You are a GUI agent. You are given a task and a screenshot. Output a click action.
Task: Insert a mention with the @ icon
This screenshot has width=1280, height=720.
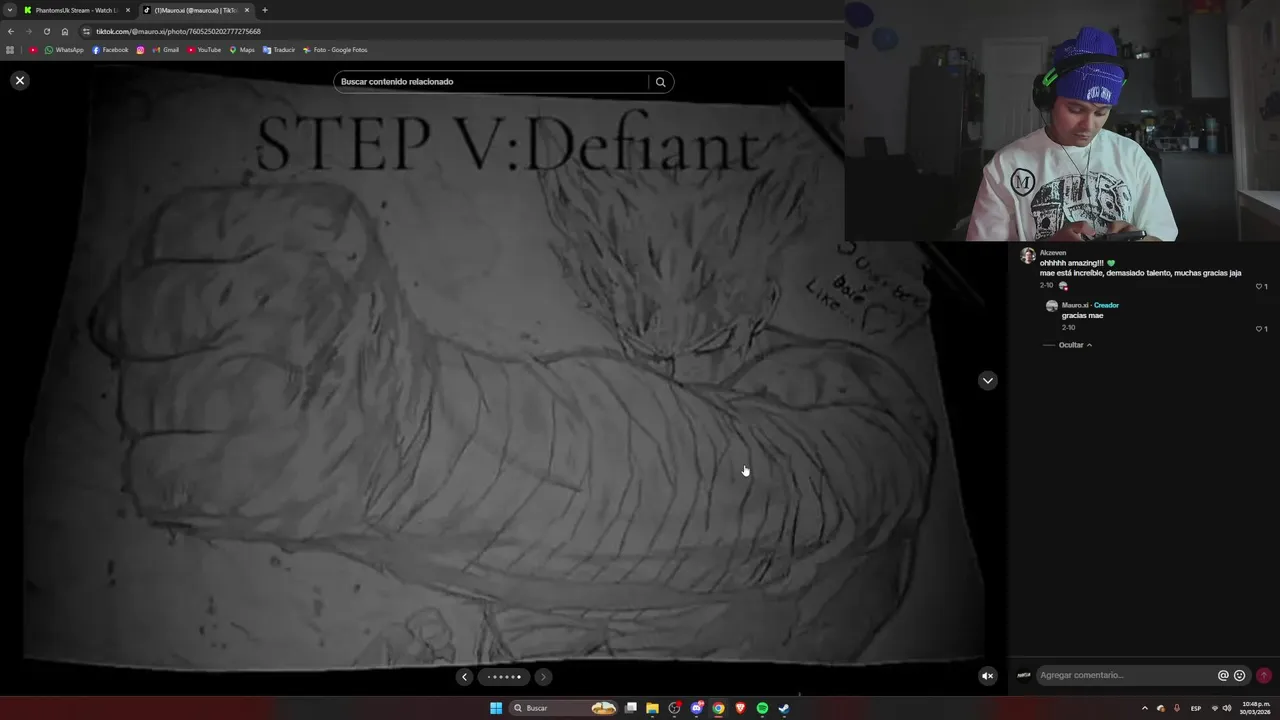click(x=1223, y=675)
